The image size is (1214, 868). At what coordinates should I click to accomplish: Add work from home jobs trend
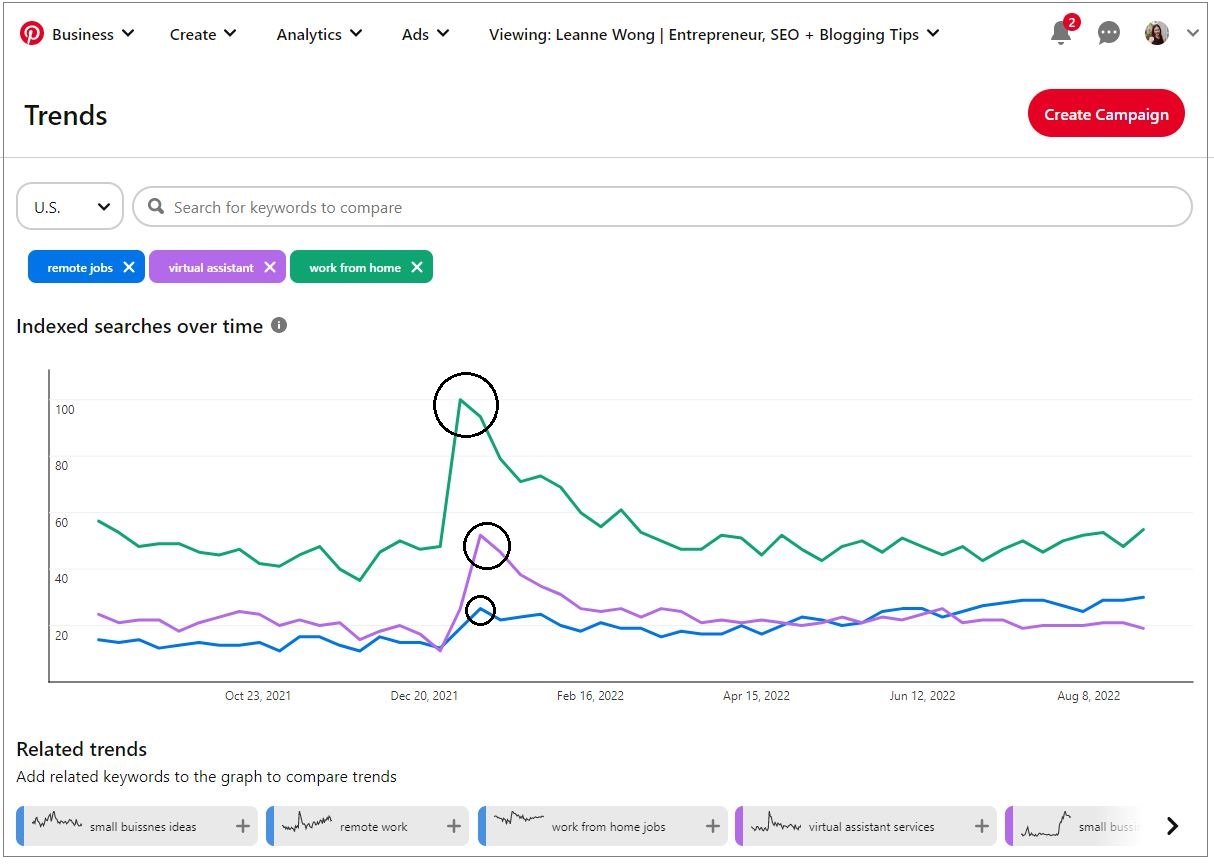pos(713,826)
